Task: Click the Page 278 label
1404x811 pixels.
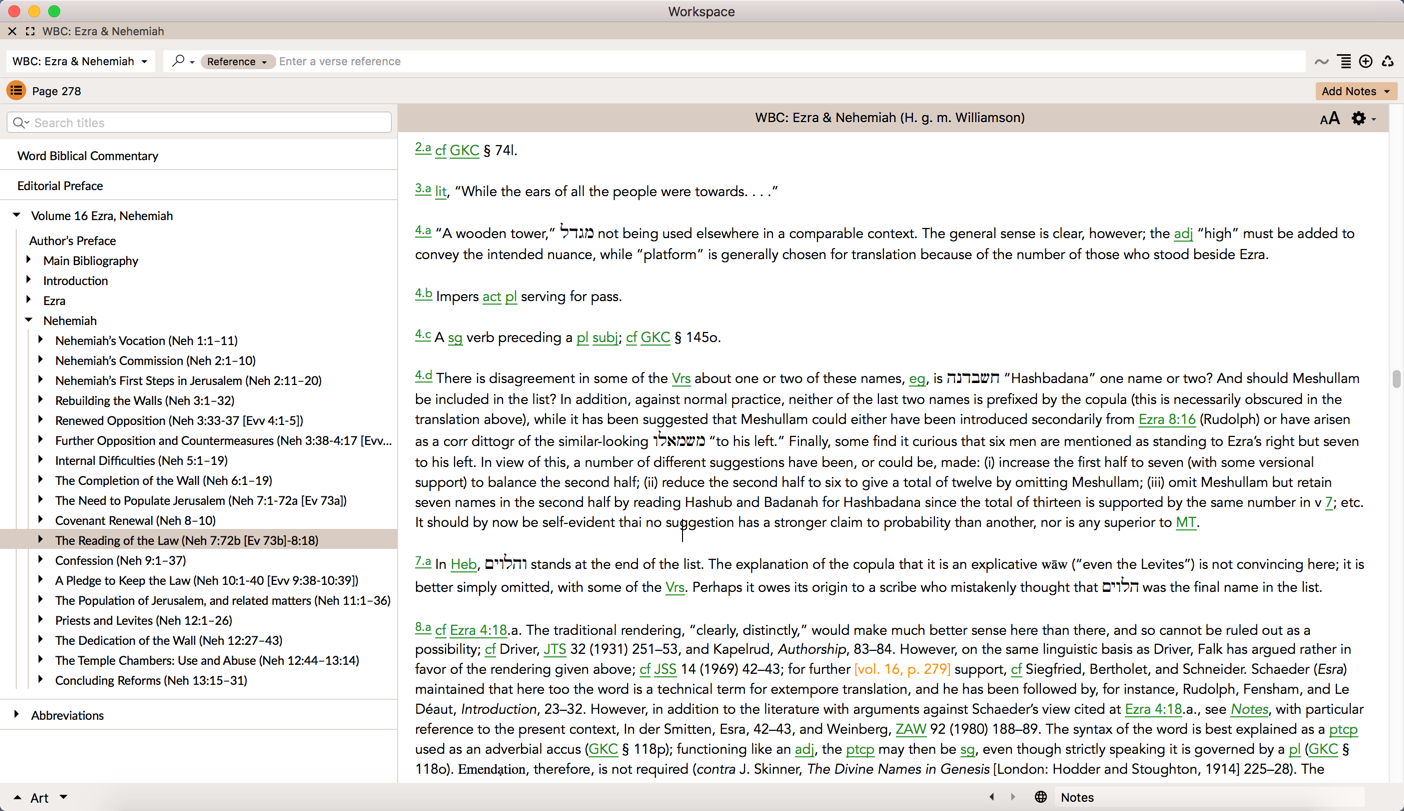Action: point(56,91)
